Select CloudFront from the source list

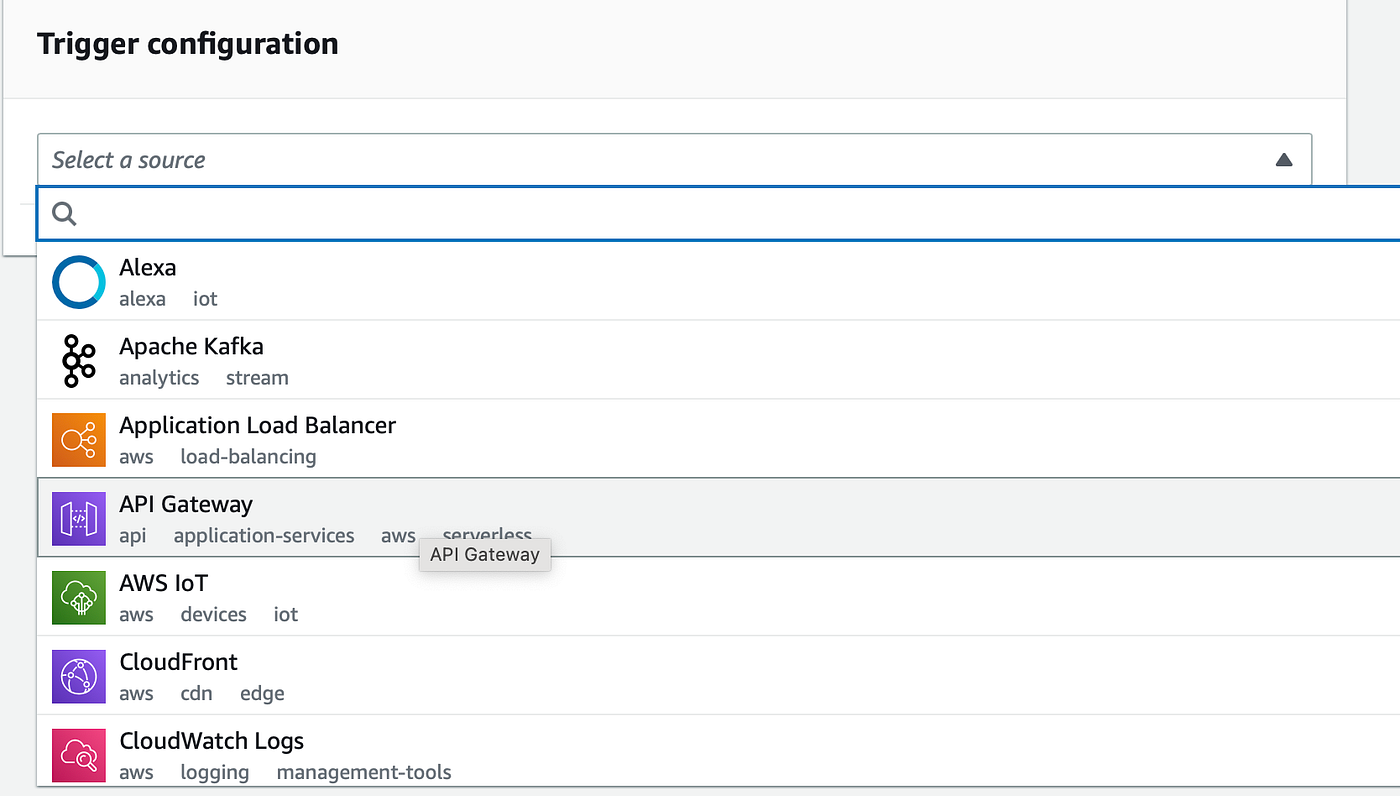point(718,676)
